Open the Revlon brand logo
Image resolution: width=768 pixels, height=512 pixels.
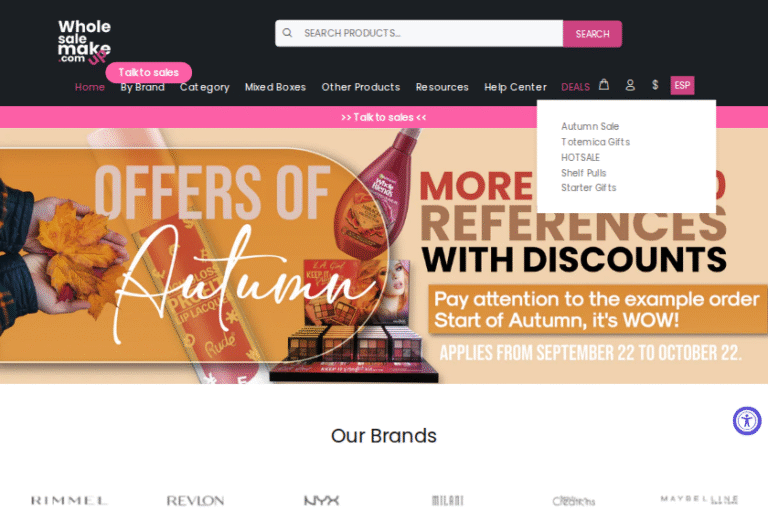195,500
